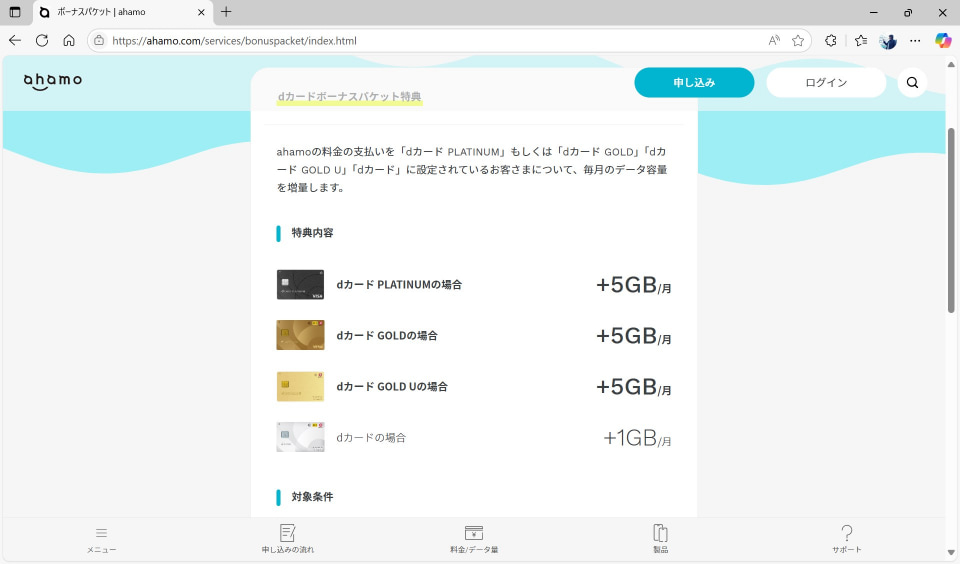Click the plain dカード card image
This screenshot has height=564, width=960.
[x=300, y=437]
